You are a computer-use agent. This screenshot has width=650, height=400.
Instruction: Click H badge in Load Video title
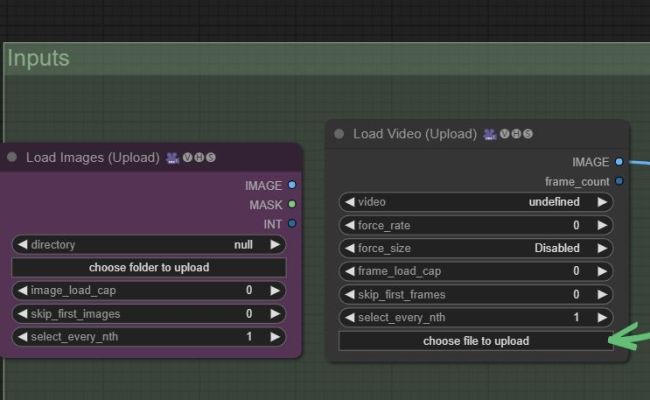click(x=516, y=133)
